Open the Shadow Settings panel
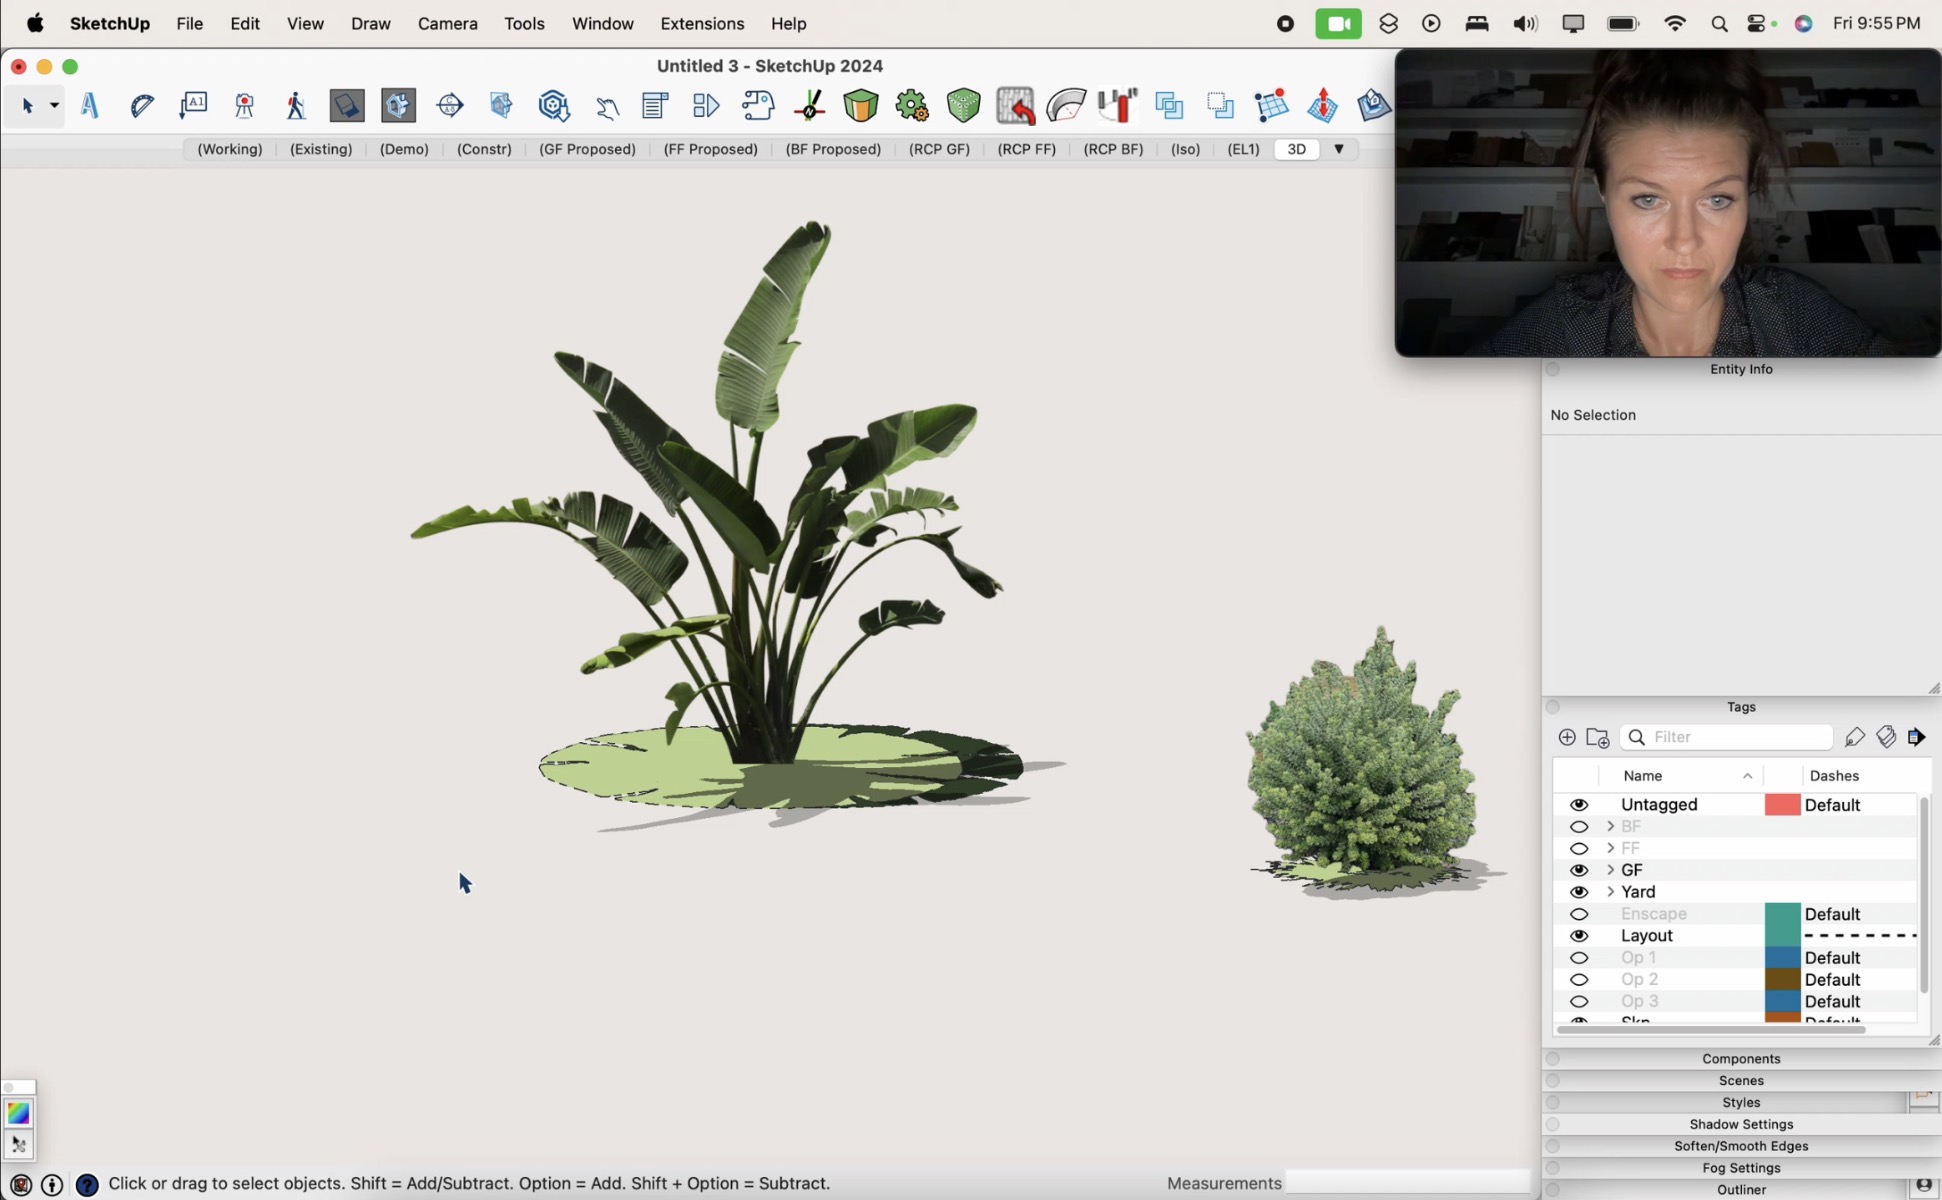The width and height of the screenshot is (1942, 1200). click(x=1741, y=1124)
